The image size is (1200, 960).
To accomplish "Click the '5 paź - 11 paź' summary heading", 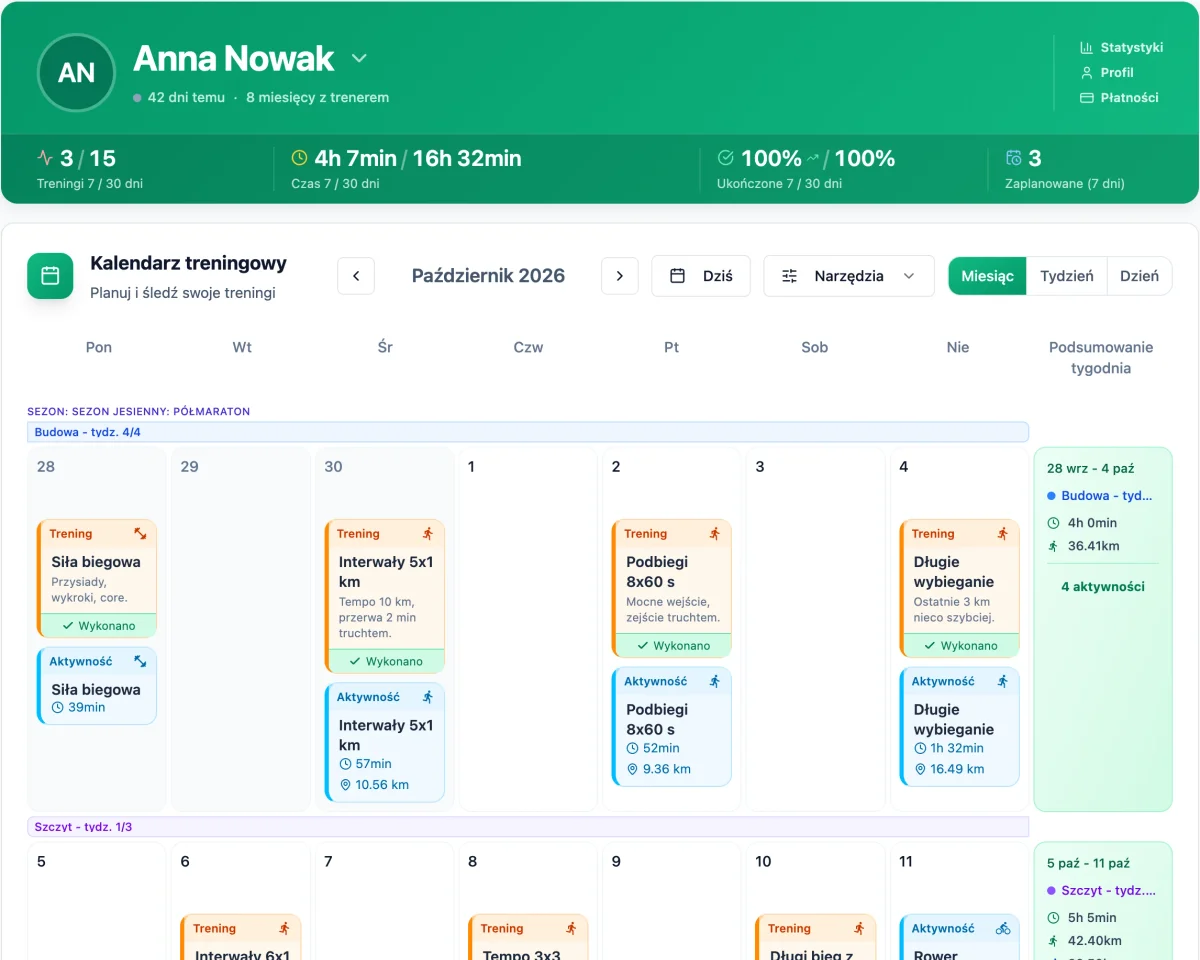I will pyautogui.click(x=1089, y=863).
